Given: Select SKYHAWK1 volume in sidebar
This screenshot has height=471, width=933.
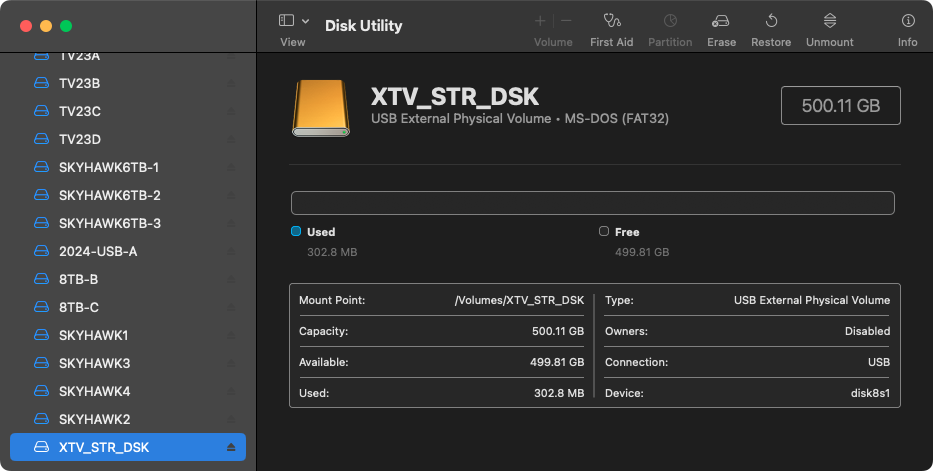Looking at the screenshot, I should 128,335.
